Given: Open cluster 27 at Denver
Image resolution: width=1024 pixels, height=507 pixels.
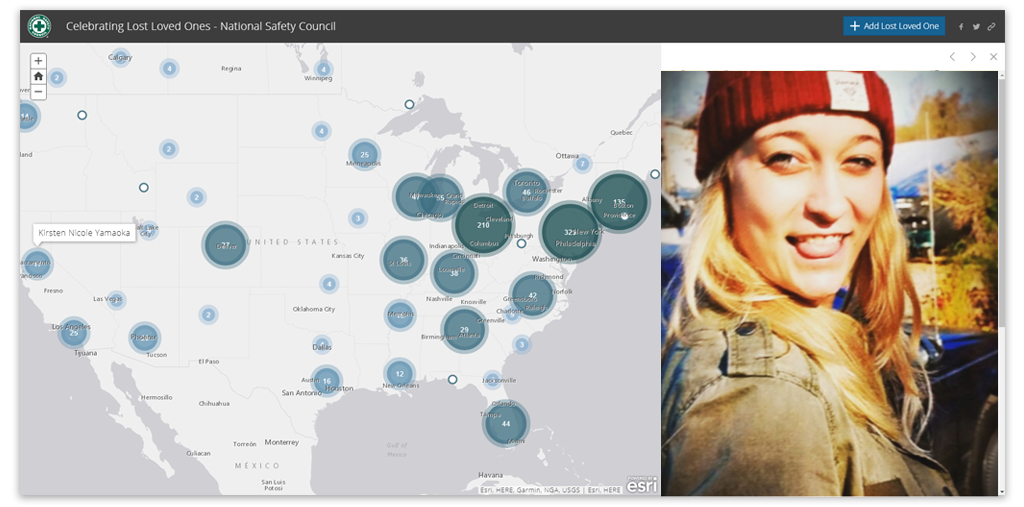Looking at the screenshot, I should [x=225, y=245].
